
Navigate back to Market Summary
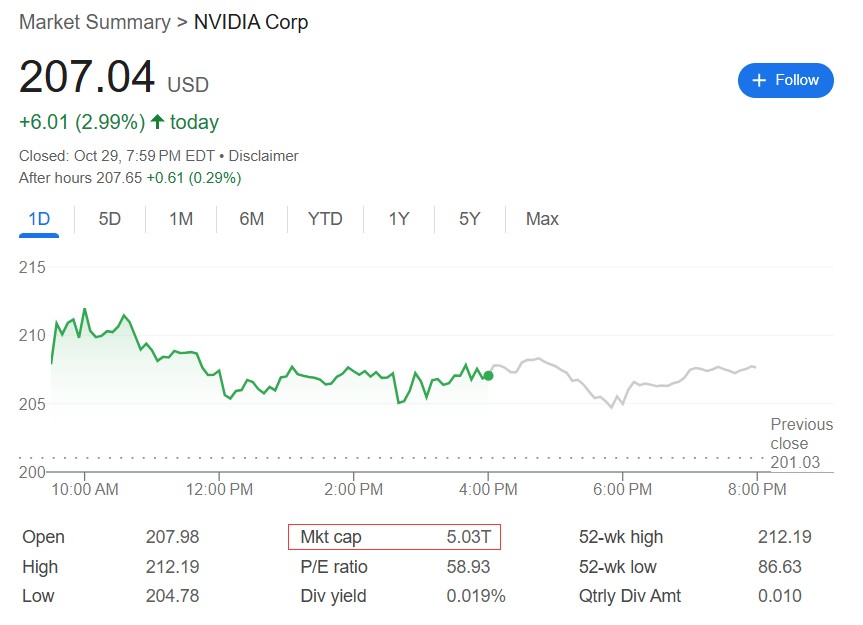[93, 21]
